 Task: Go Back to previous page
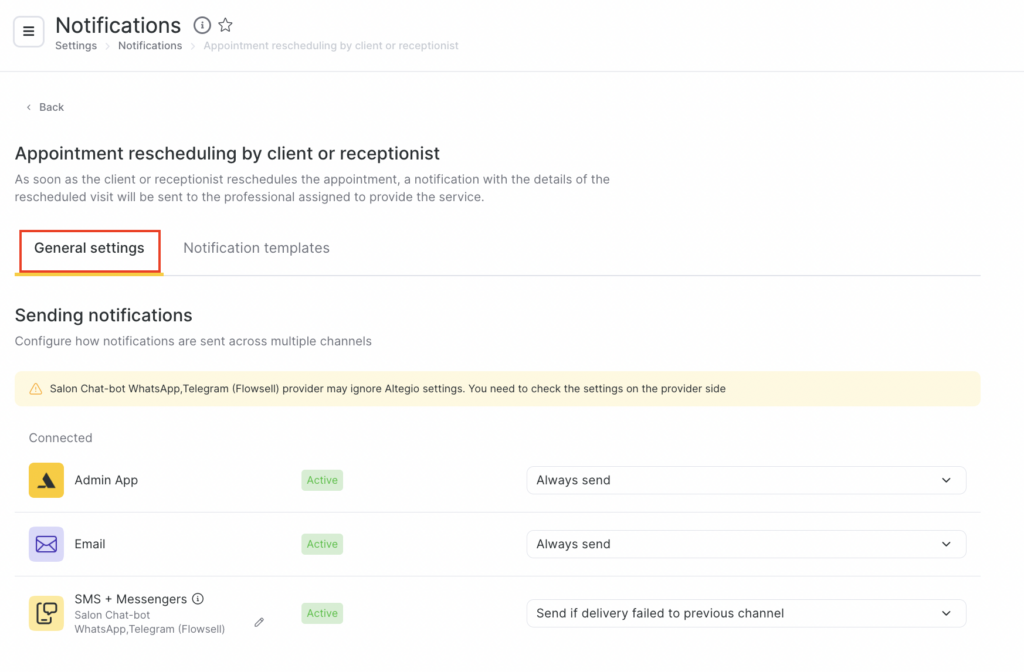[45, 107]
